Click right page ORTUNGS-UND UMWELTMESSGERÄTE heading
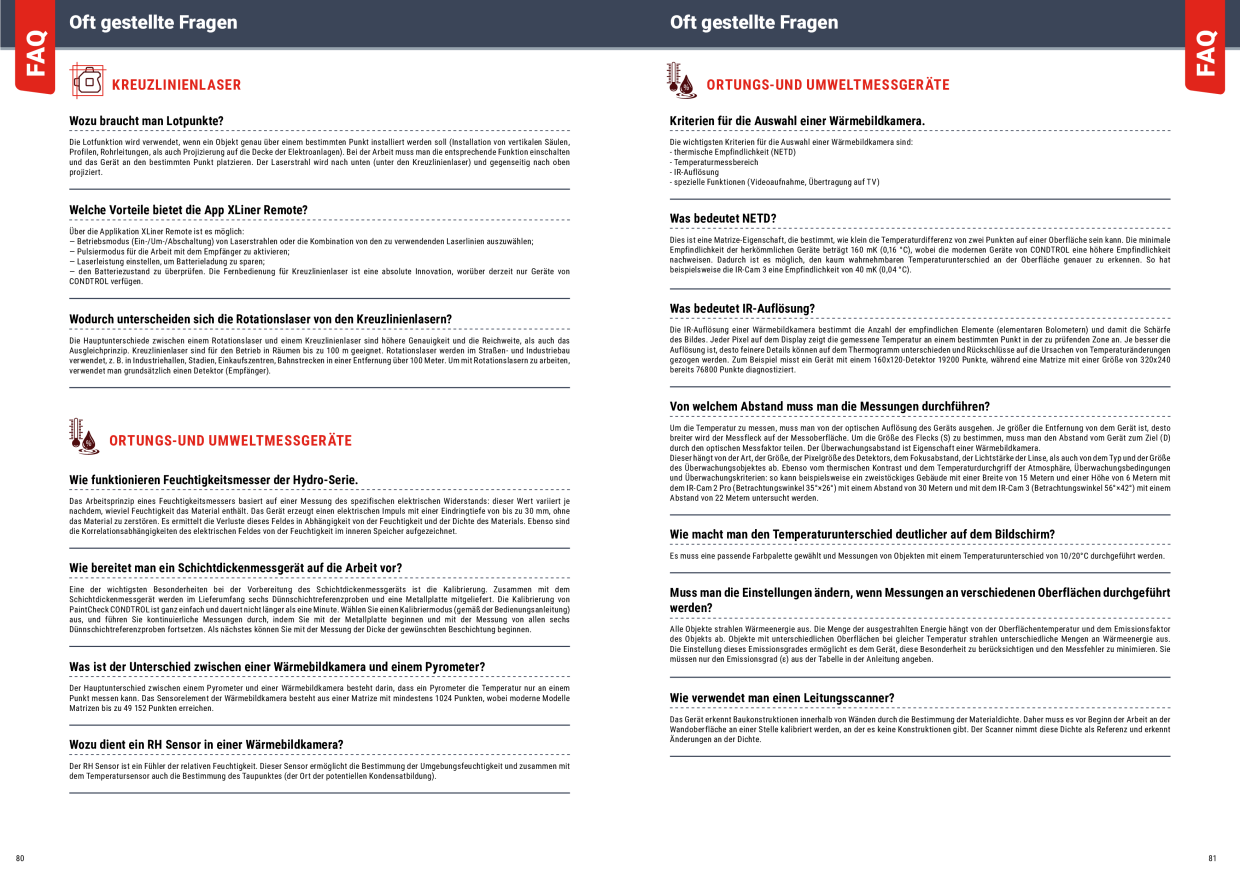Screen dimensions: 1240x876 (x=828, y=85)
